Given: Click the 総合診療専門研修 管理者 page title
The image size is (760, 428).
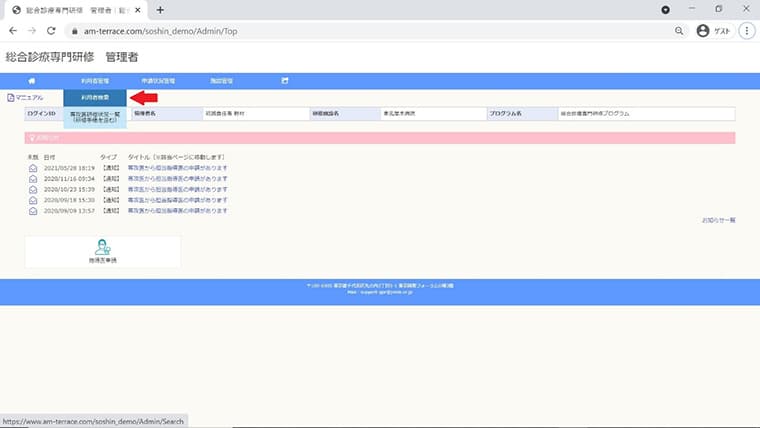Looking at the screenshot, I should click(72, 57).
